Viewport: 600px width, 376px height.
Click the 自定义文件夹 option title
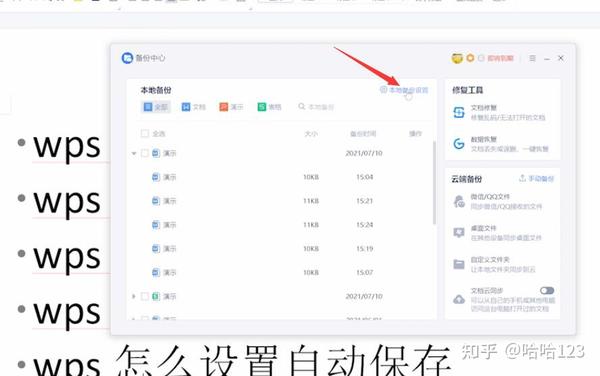(x=490, y=259)
